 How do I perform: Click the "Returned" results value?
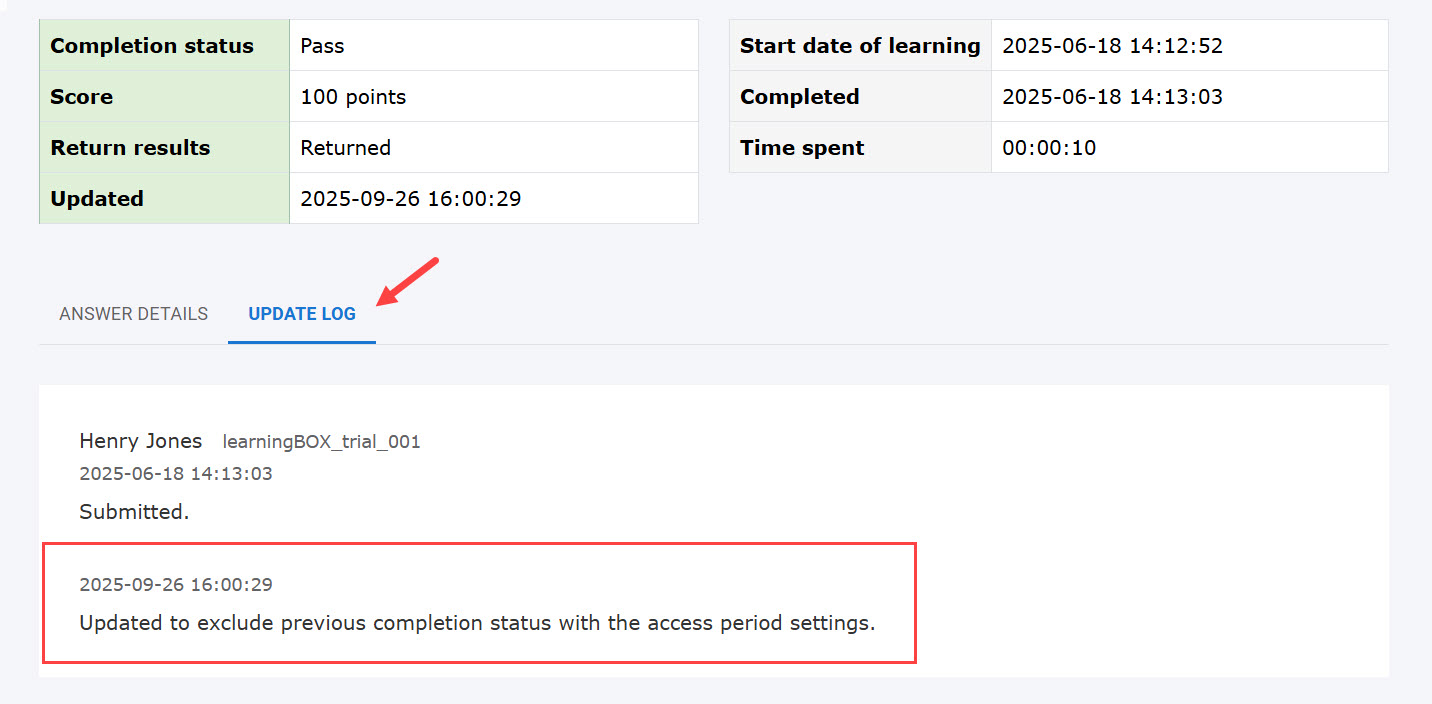(x=345, y=148)
